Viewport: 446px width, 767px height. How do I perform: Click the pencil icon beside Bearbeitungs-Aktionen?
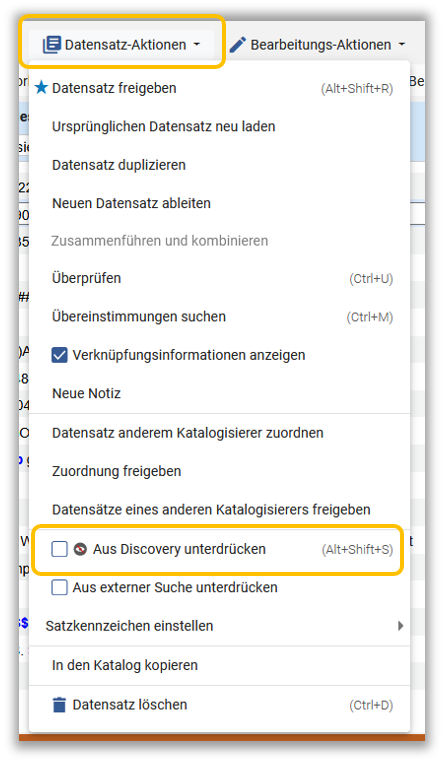point(238,45)
